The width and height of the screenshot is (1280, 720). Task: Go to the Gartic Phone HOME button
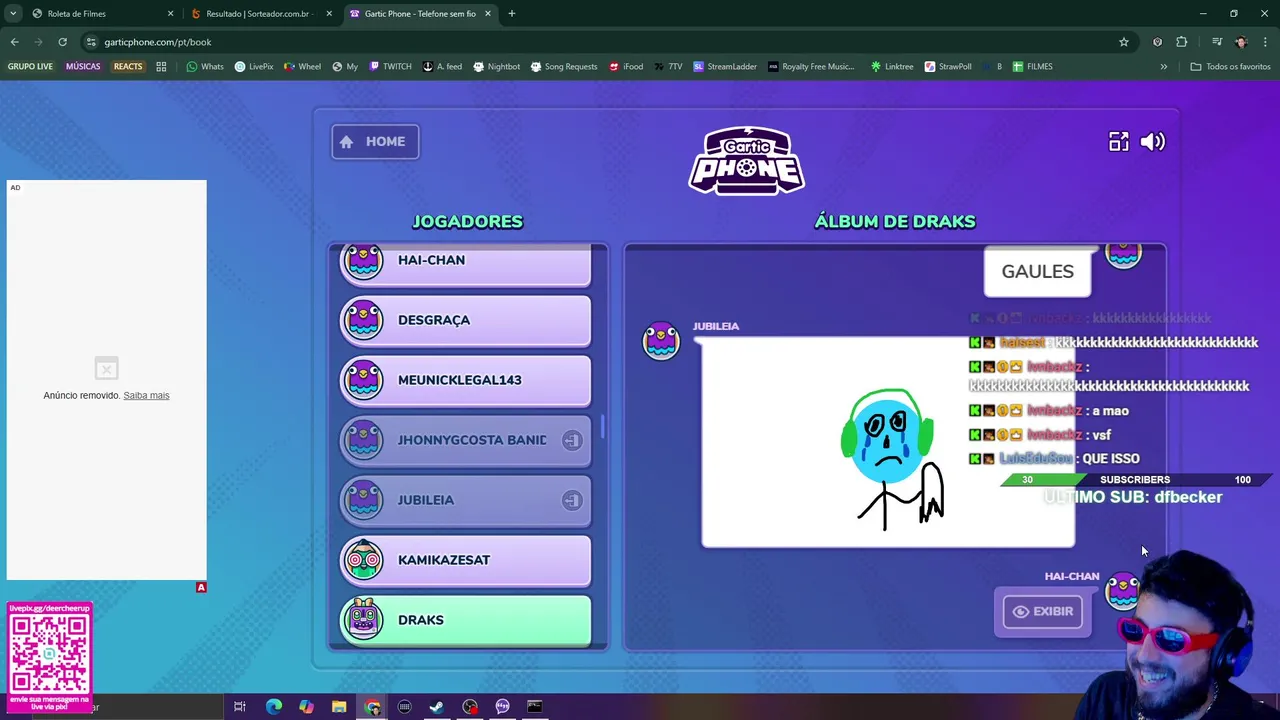[375, 141]
